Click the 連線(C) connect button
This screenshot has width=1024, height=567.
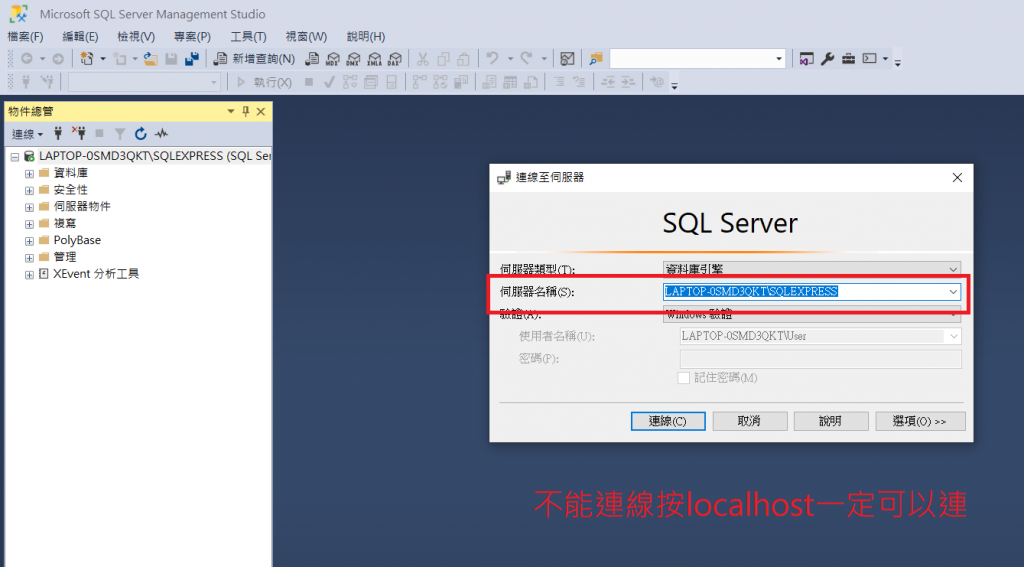tap(668, 421)
